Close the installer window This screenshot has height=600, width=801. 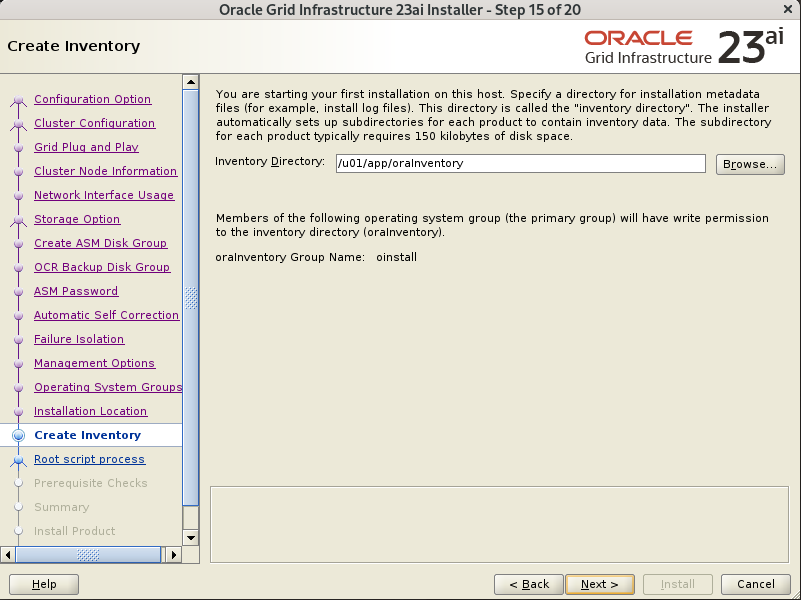(x=788, y=9)
